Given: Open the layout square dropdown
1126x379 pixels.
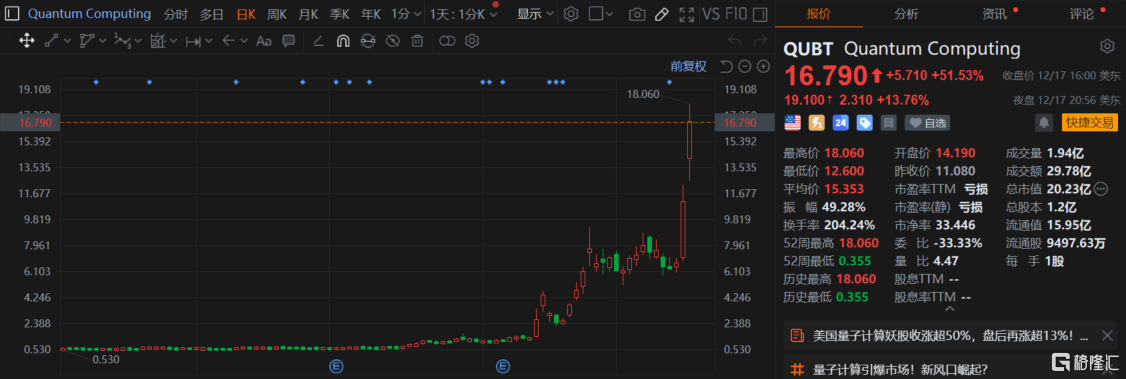Looking at the screenshot, I should (601, 14).
